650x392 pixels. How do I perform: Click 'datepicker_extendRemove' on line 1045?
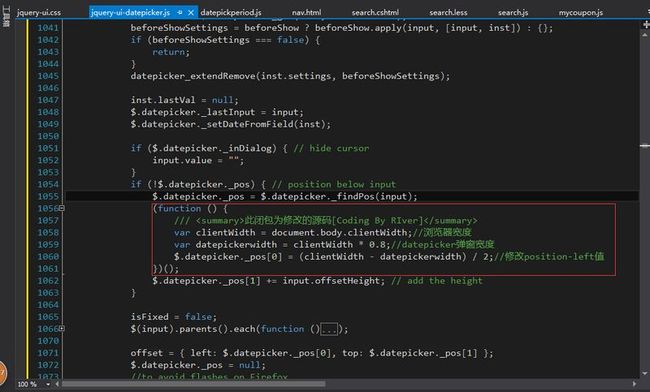click(193, 76)
